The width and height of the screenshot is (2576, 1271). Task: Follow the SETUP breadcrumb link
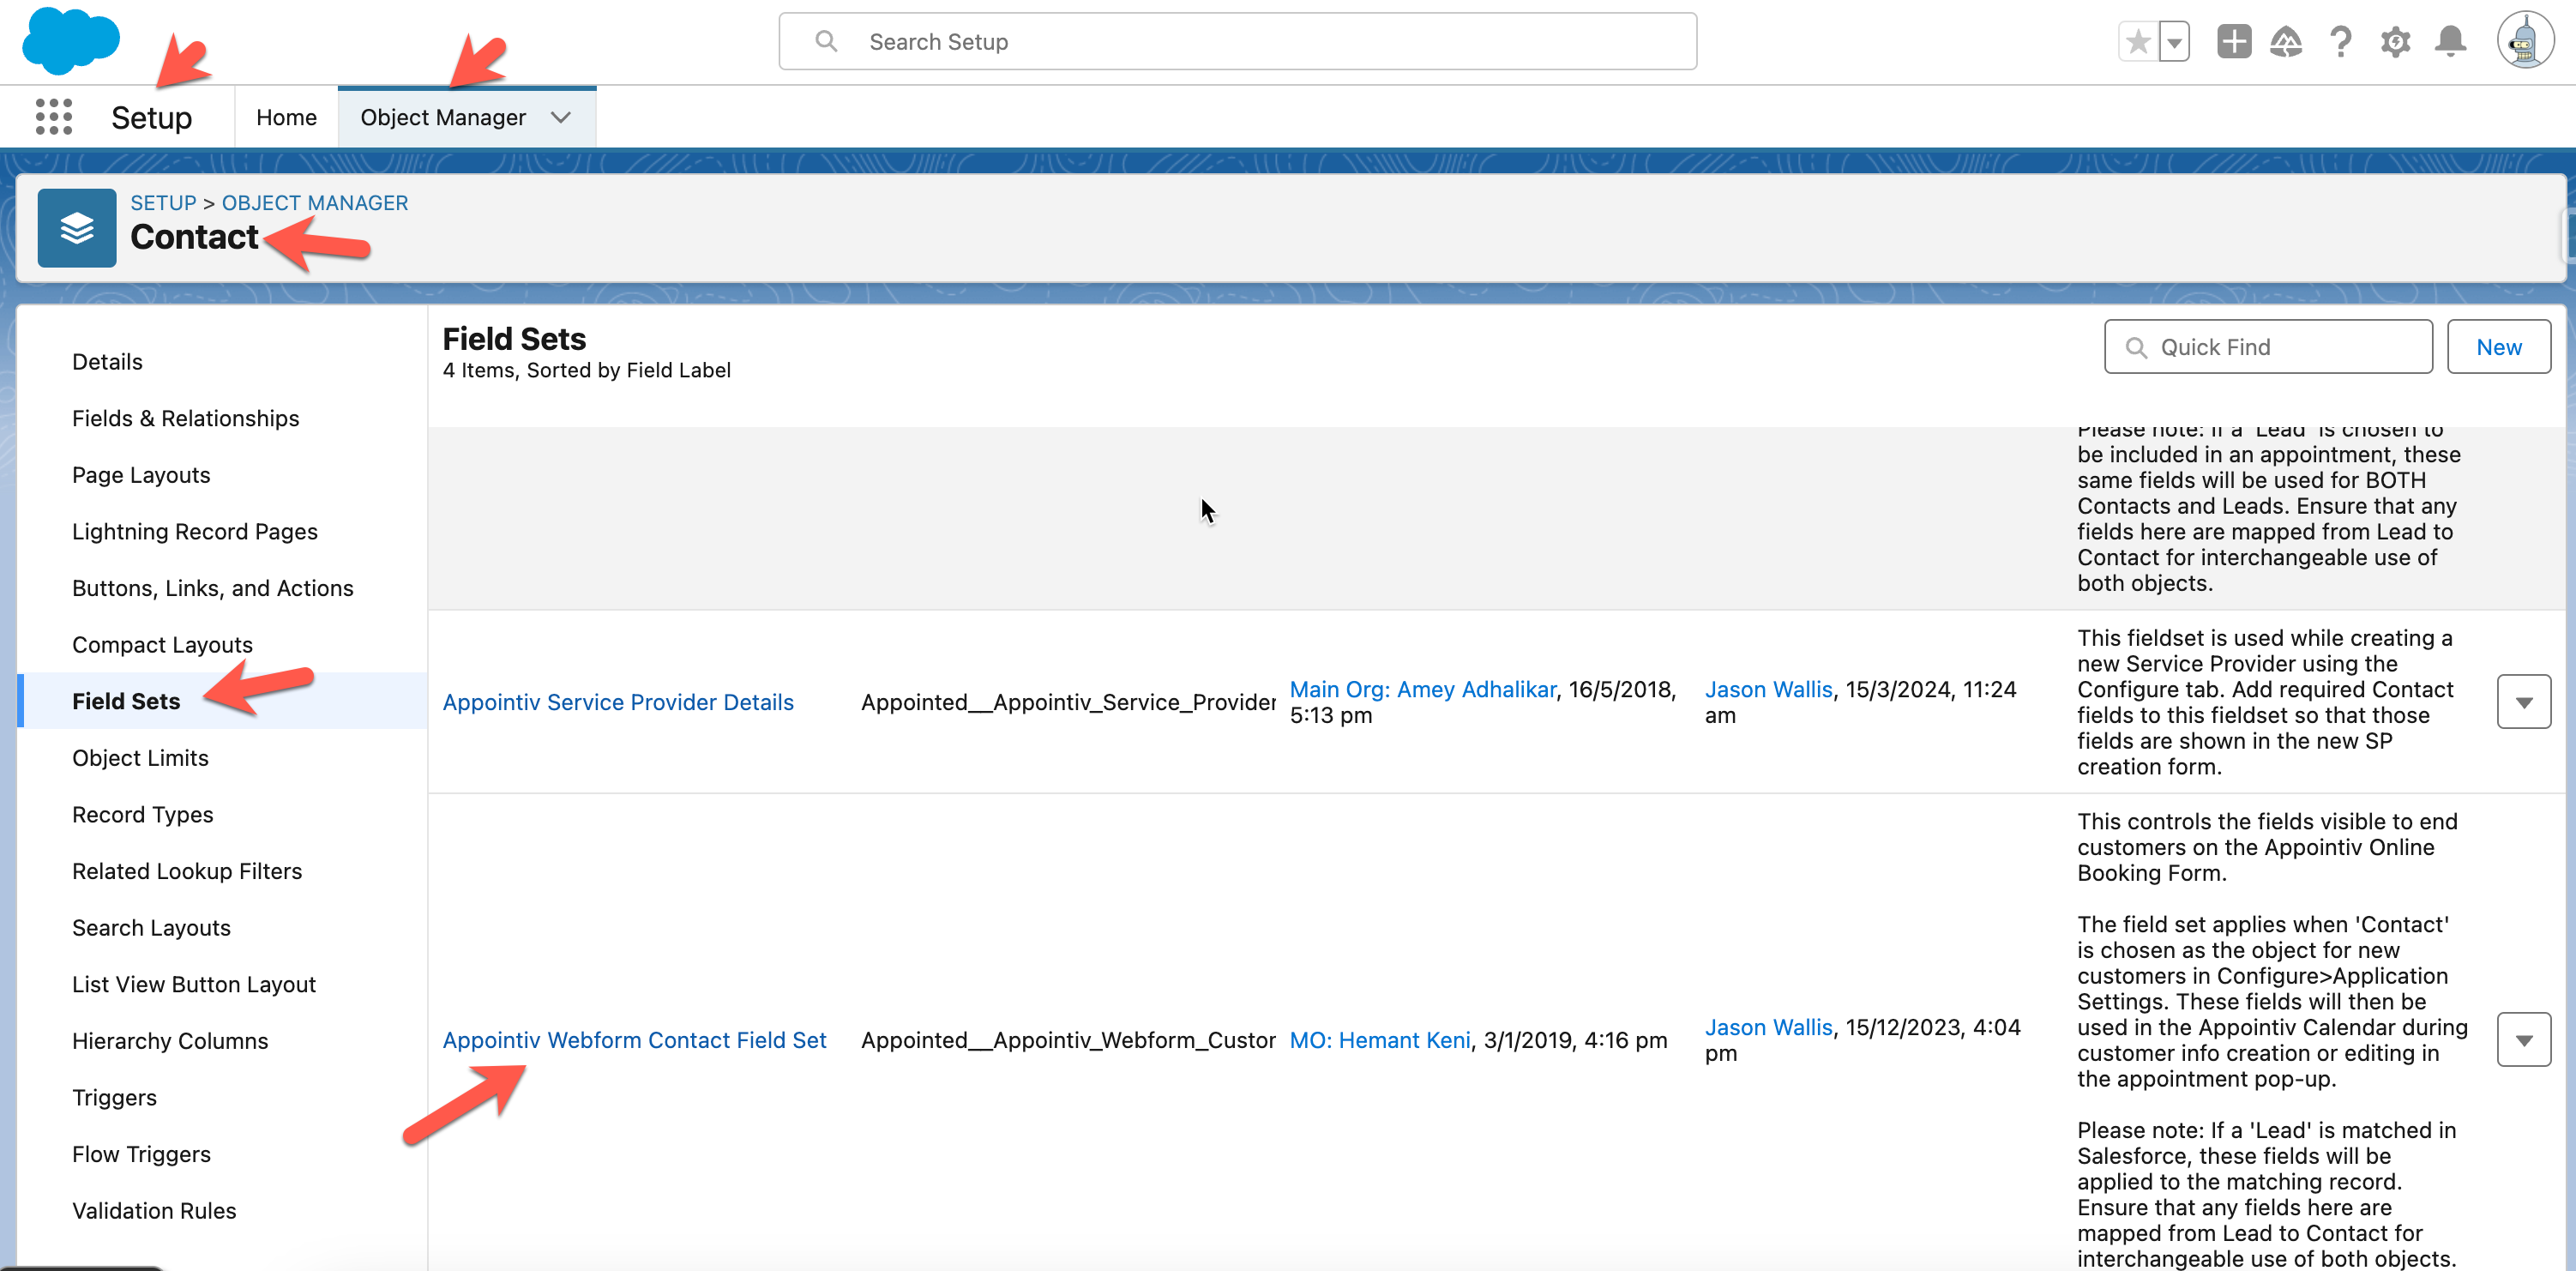point(163,203)
